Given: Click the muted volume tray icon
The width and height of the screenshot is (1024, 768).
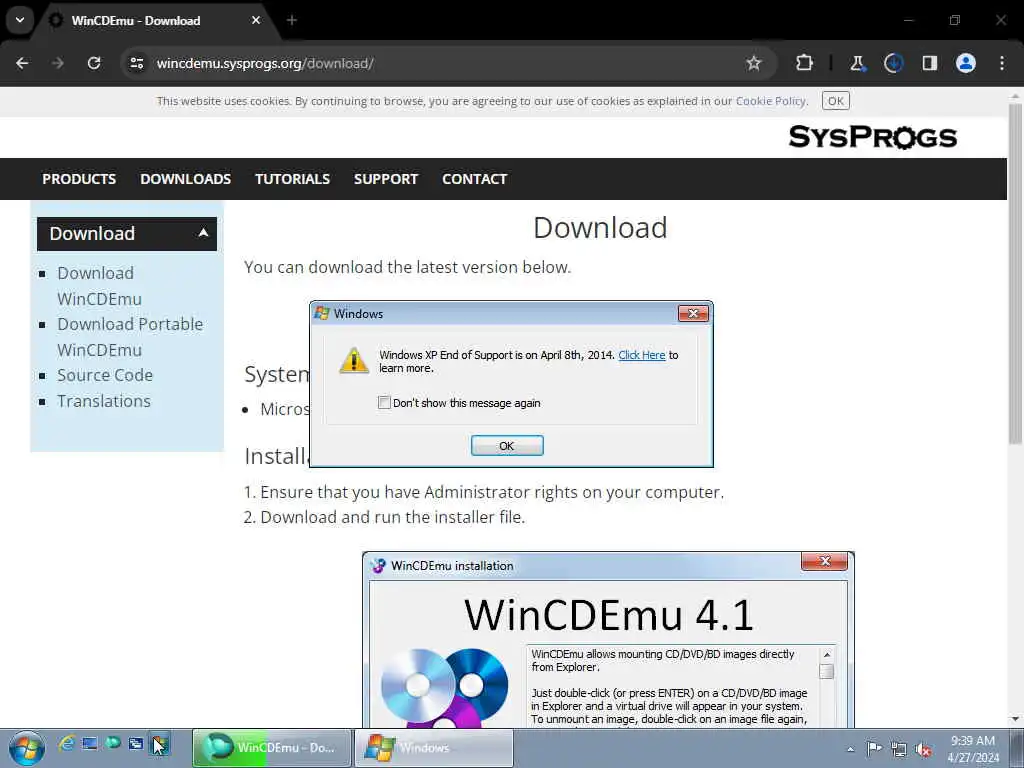Looking at the screenshot, I should click(923, 749).
